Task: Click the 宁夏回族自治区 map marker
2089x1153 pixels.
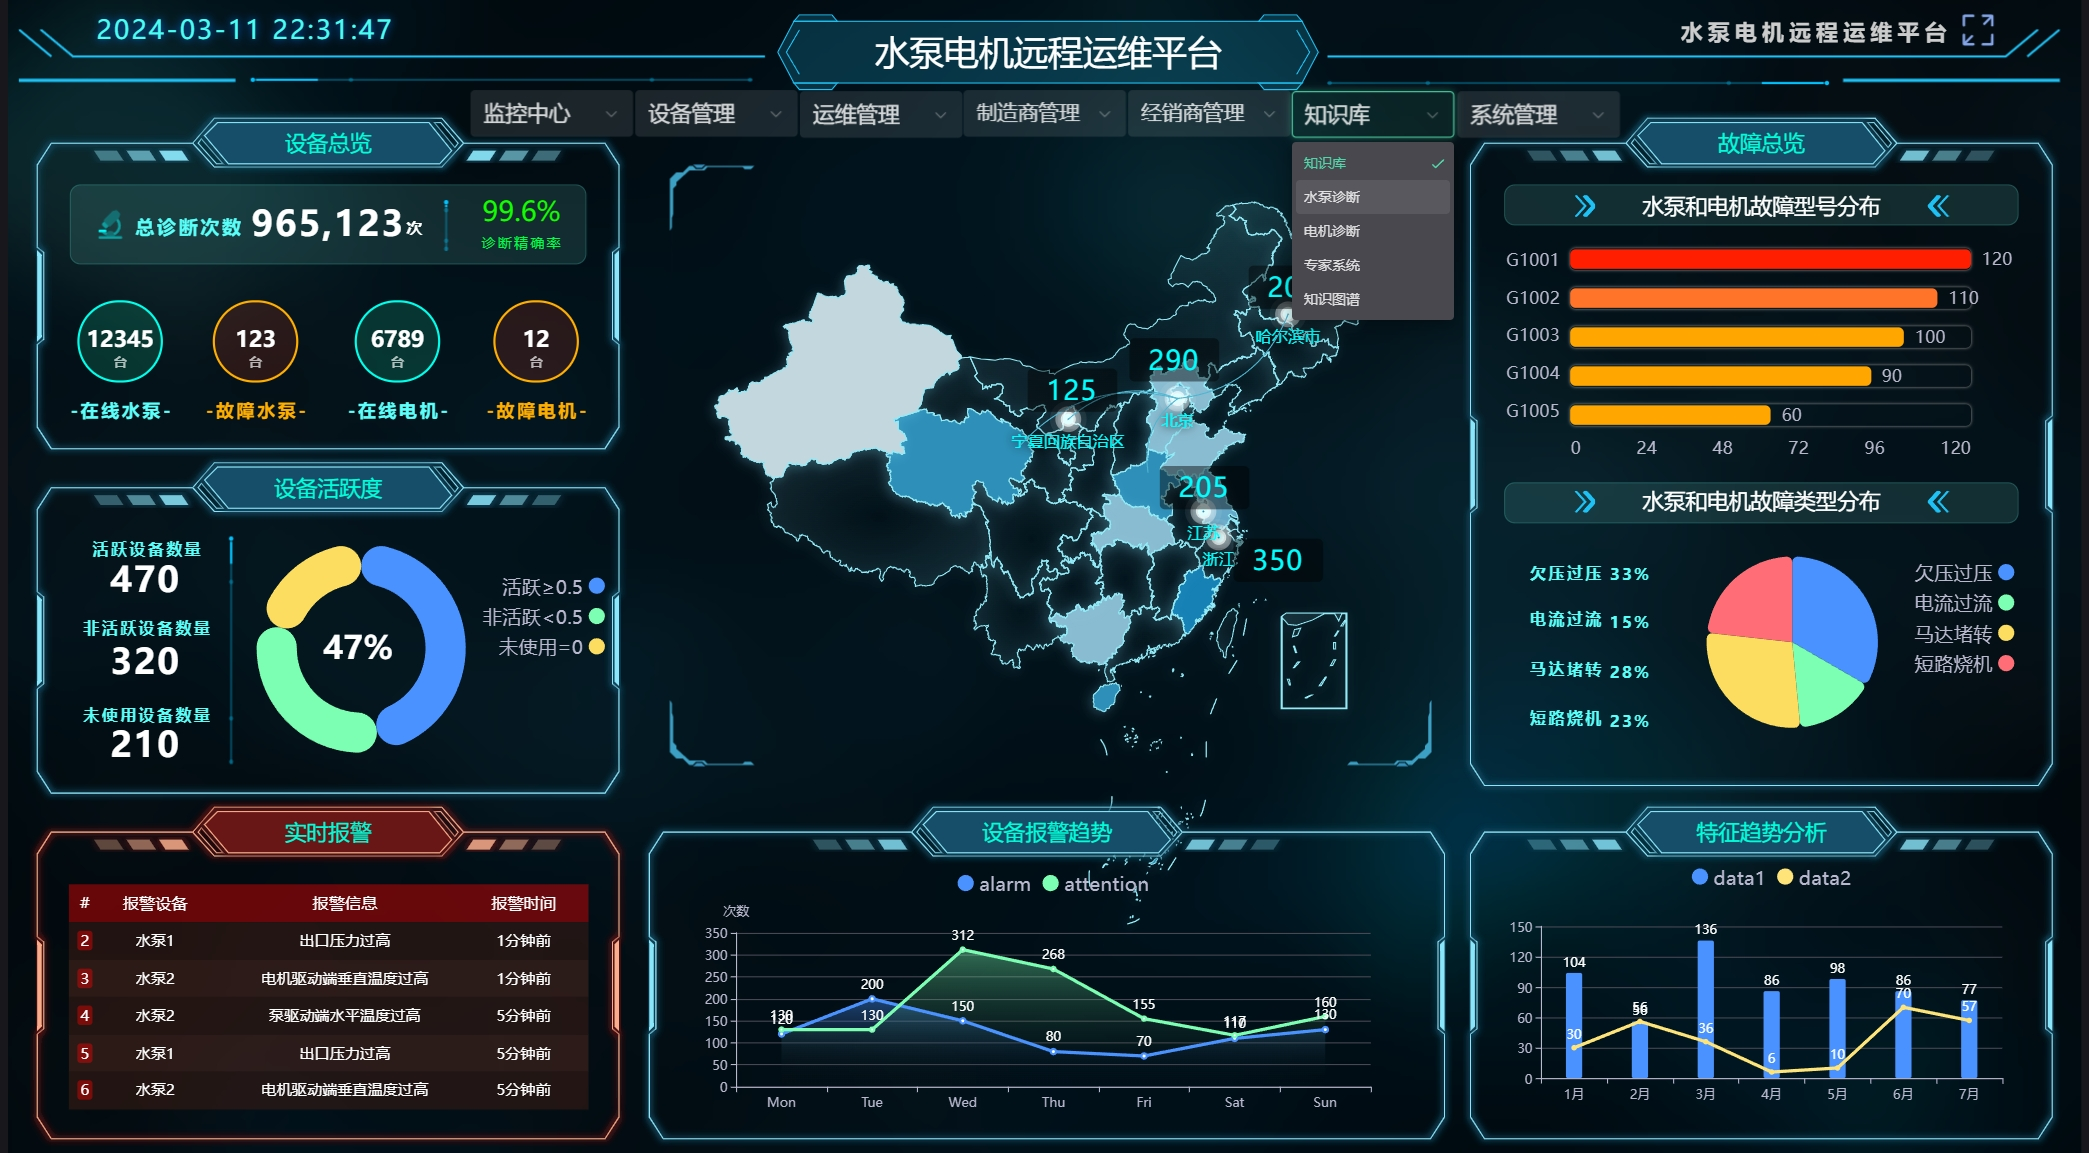Action: (x=1068, y=419)
